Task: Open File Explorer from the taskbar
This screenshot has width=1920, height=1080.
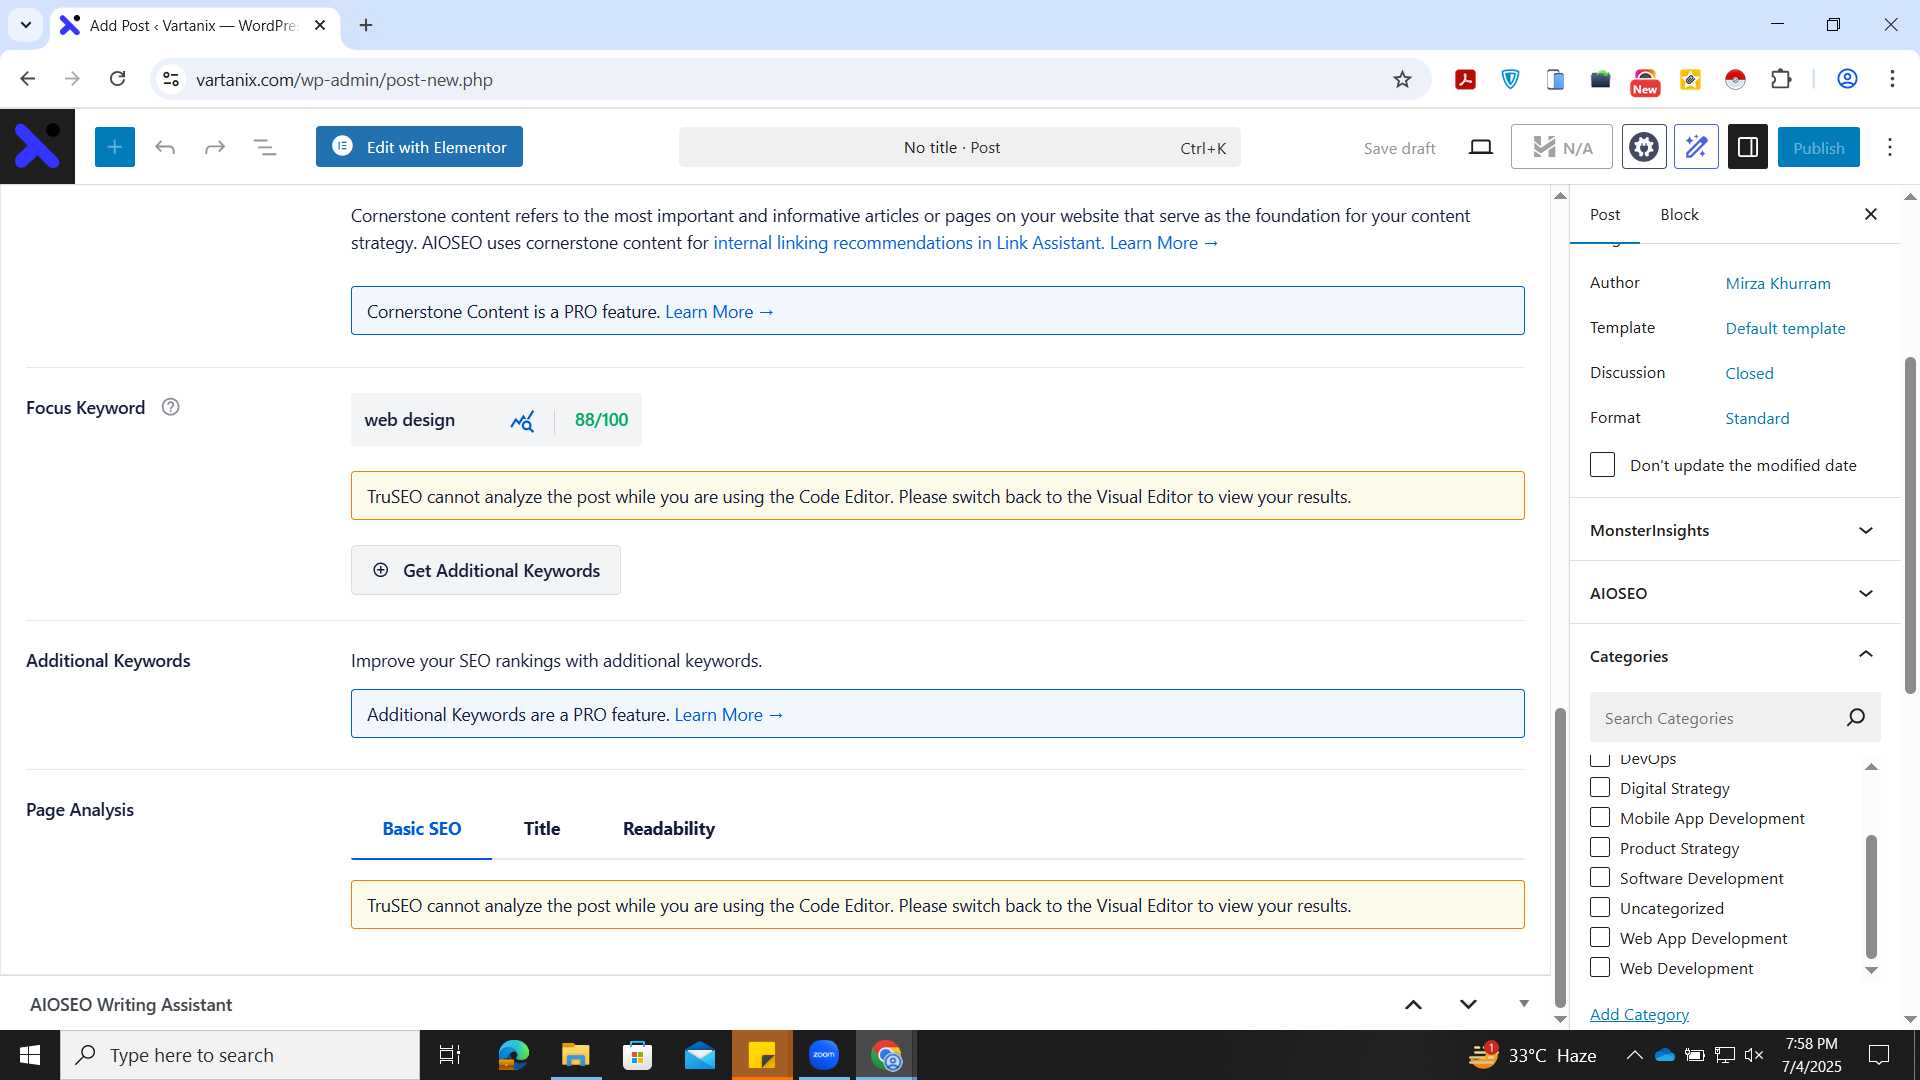Action: point(575,1055)
